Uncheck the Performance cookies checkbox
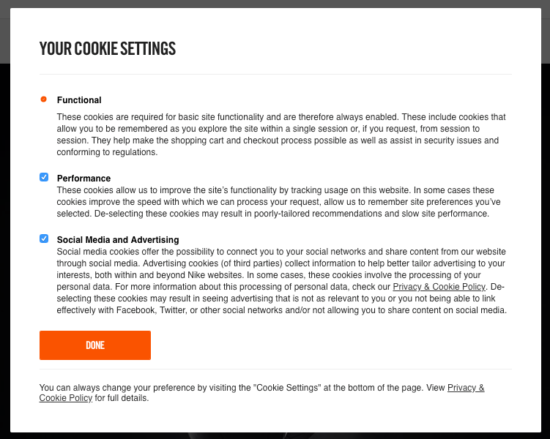 click(44, 177)
